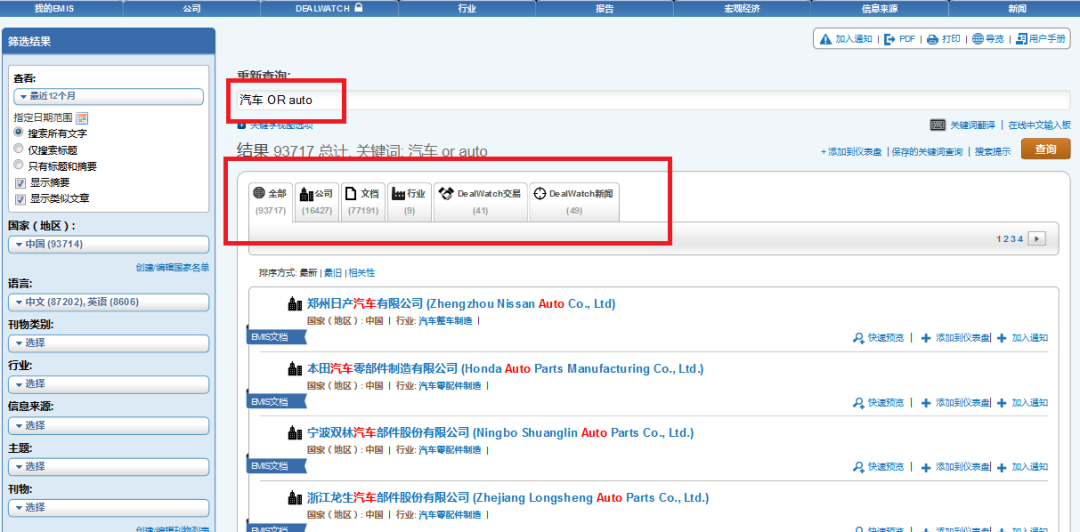Open 汽车整车制造 industry link
The image size is (1080, 532).
446,320
